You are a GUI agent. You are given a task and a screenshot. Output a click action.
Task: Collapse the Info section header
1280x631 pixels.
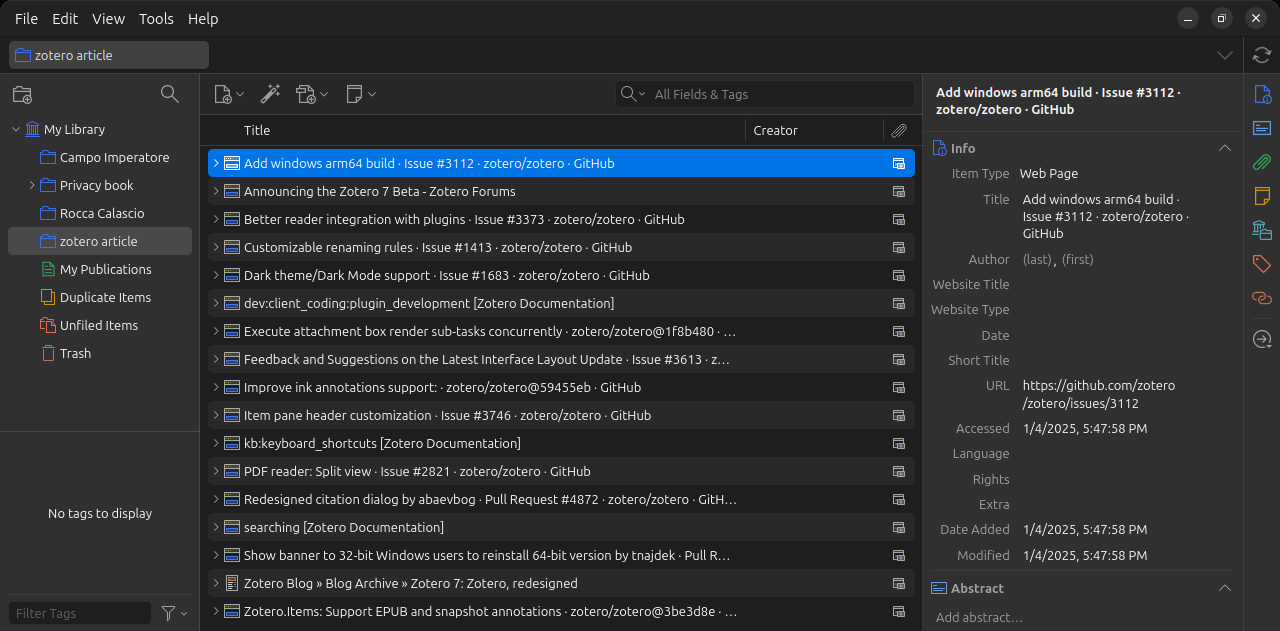pos(1224,148)
